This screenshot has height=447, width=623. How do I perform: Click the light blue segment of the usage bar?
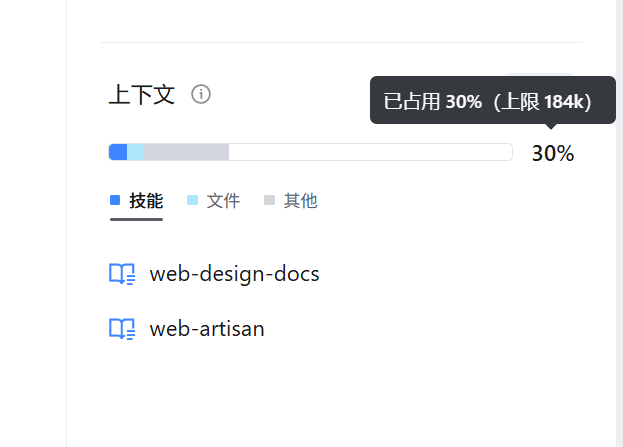[x=136, y=152]
